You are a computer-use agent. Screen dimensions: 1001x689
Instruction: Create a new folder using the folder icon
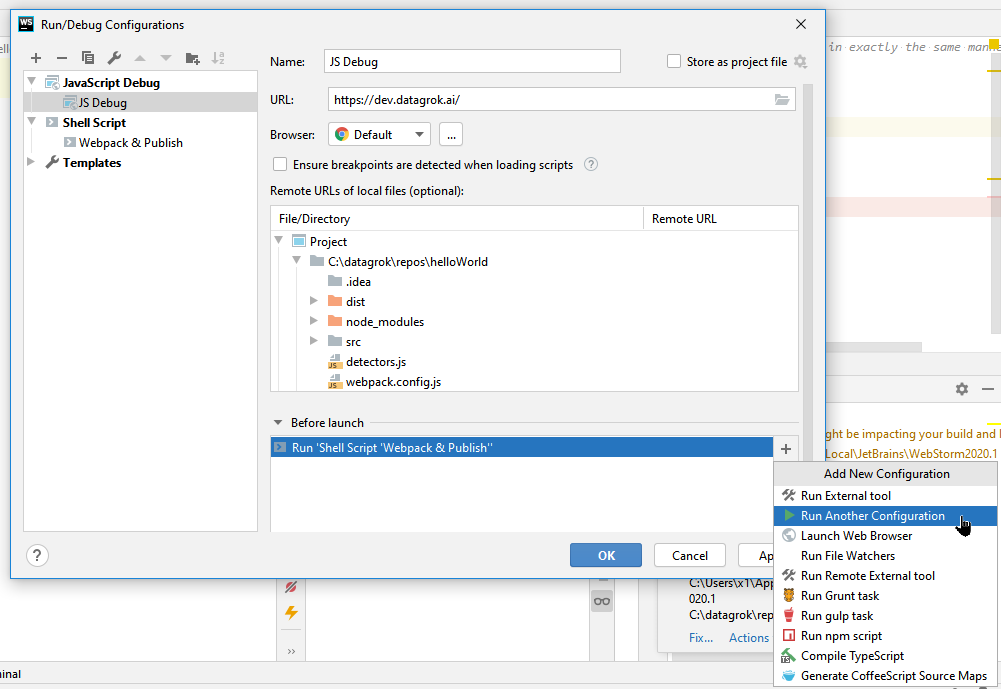point(192,58)
